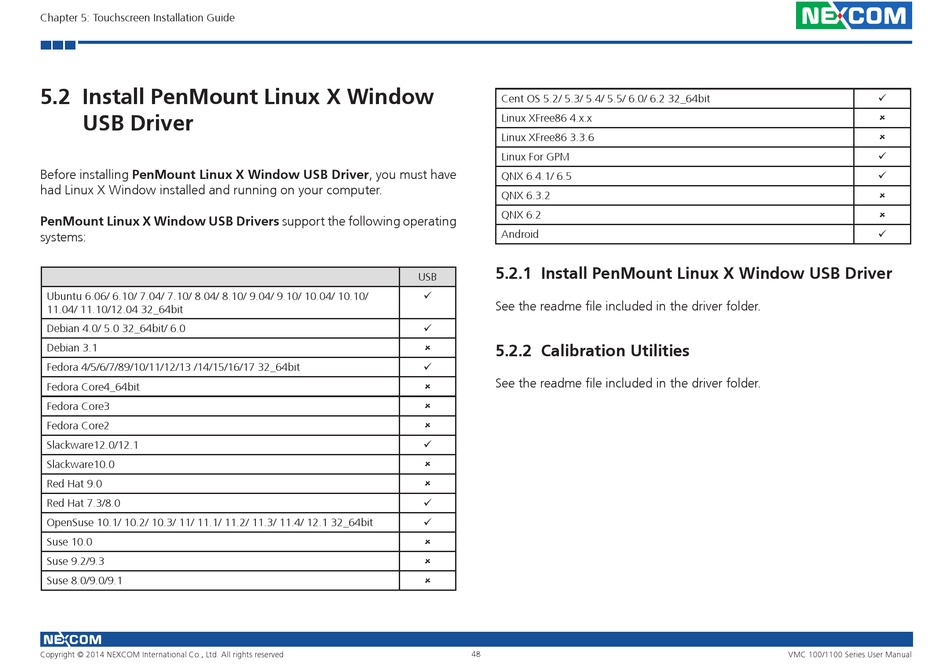Click the cross mark for Fedora Core2
950x664 pixels.
point(427,425)
